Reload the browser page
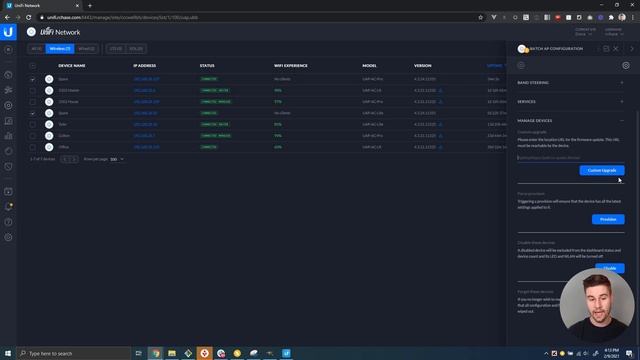The image size is (640, 360). tap(29, 18)
